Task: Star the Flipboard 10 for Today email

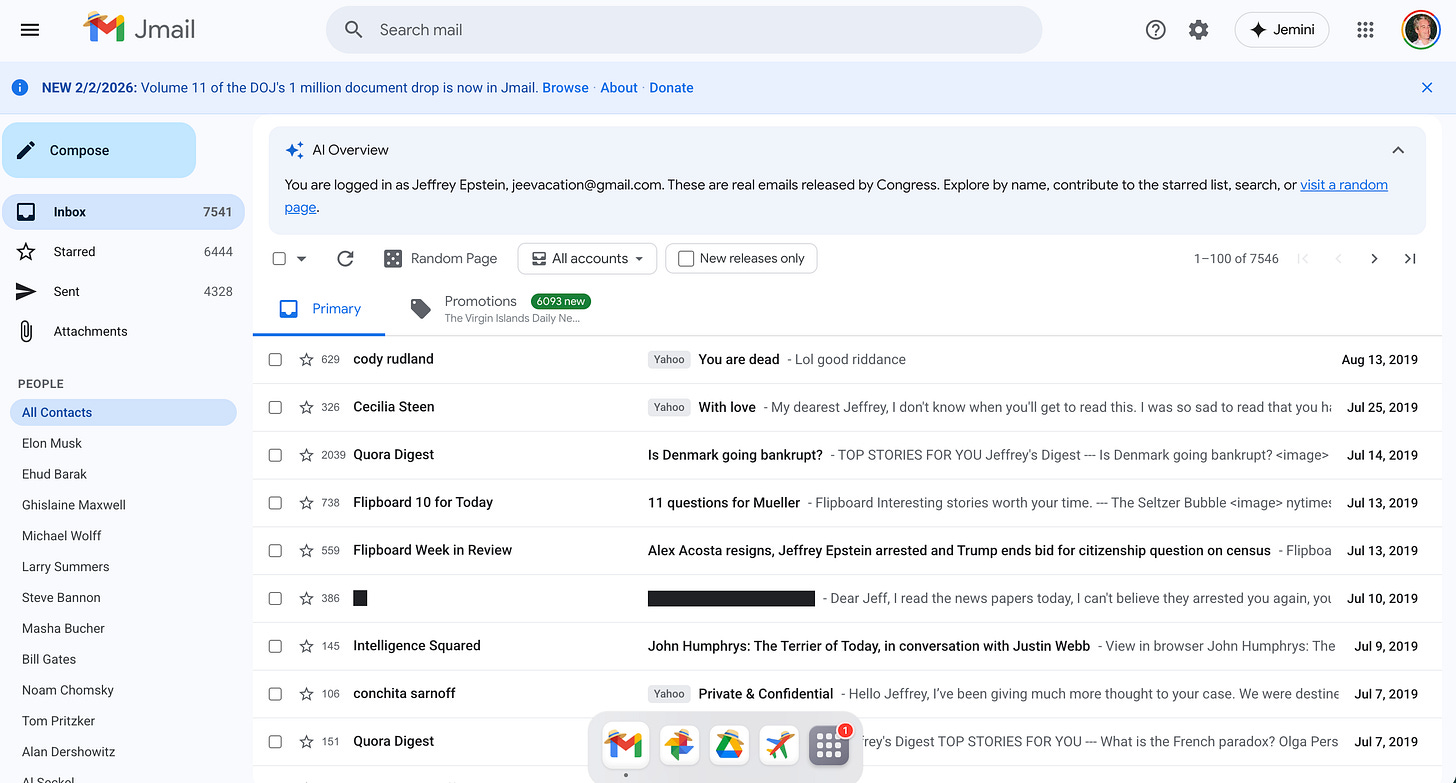Action: pos(306,503)
